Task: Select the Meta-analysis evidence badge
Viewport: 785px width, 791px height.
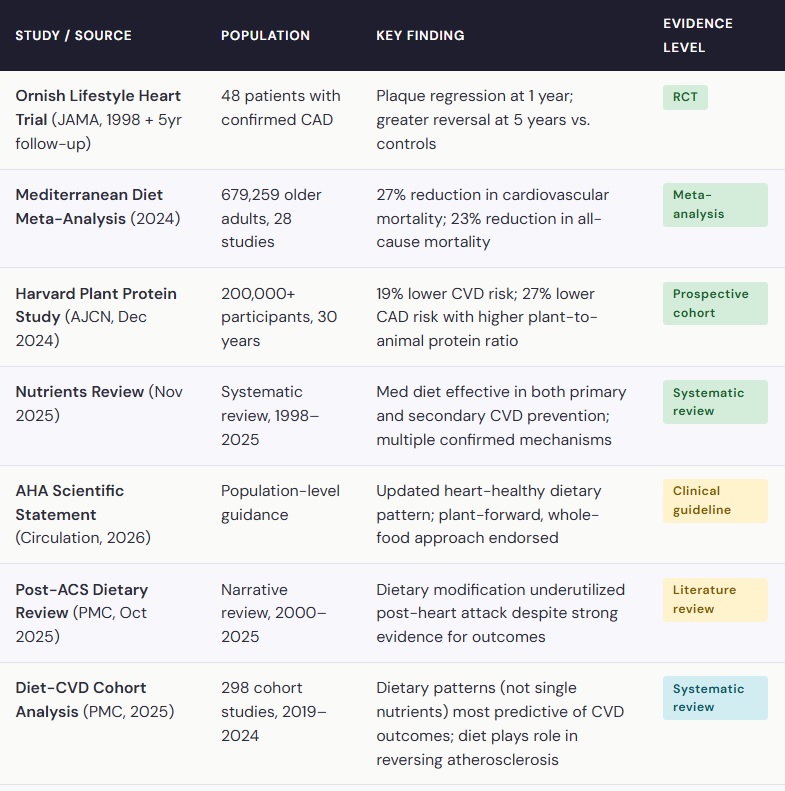Action: [x=715, y=205]
